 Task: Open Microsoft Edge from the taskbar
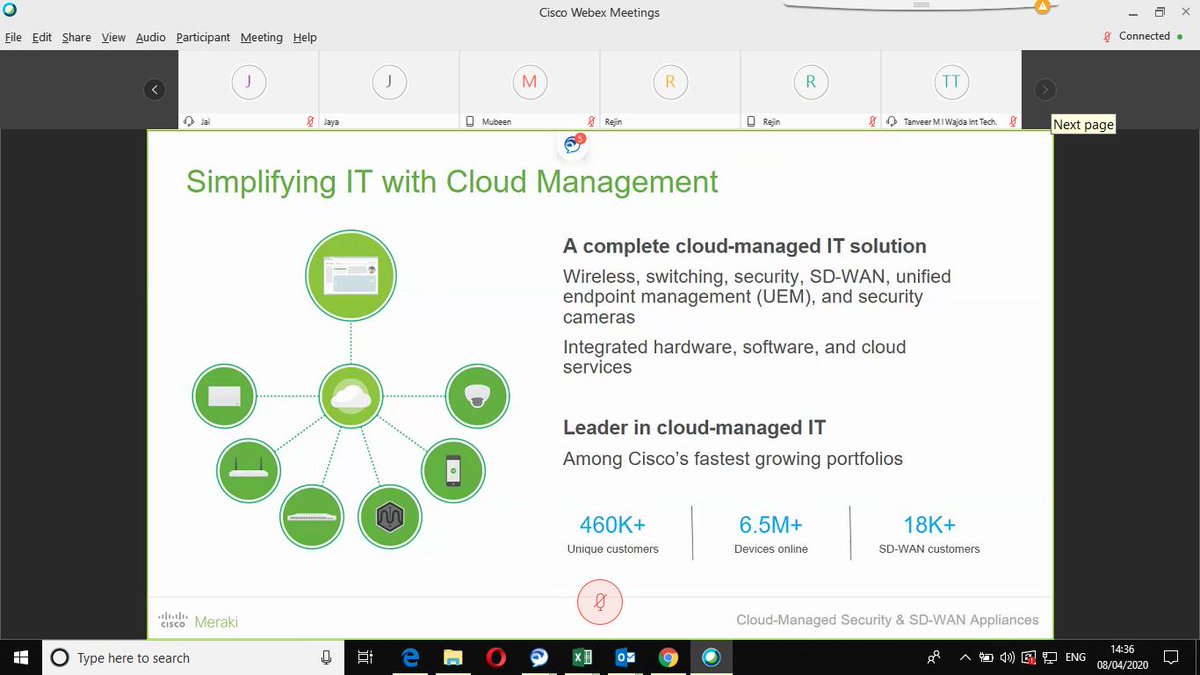[409, 657]
